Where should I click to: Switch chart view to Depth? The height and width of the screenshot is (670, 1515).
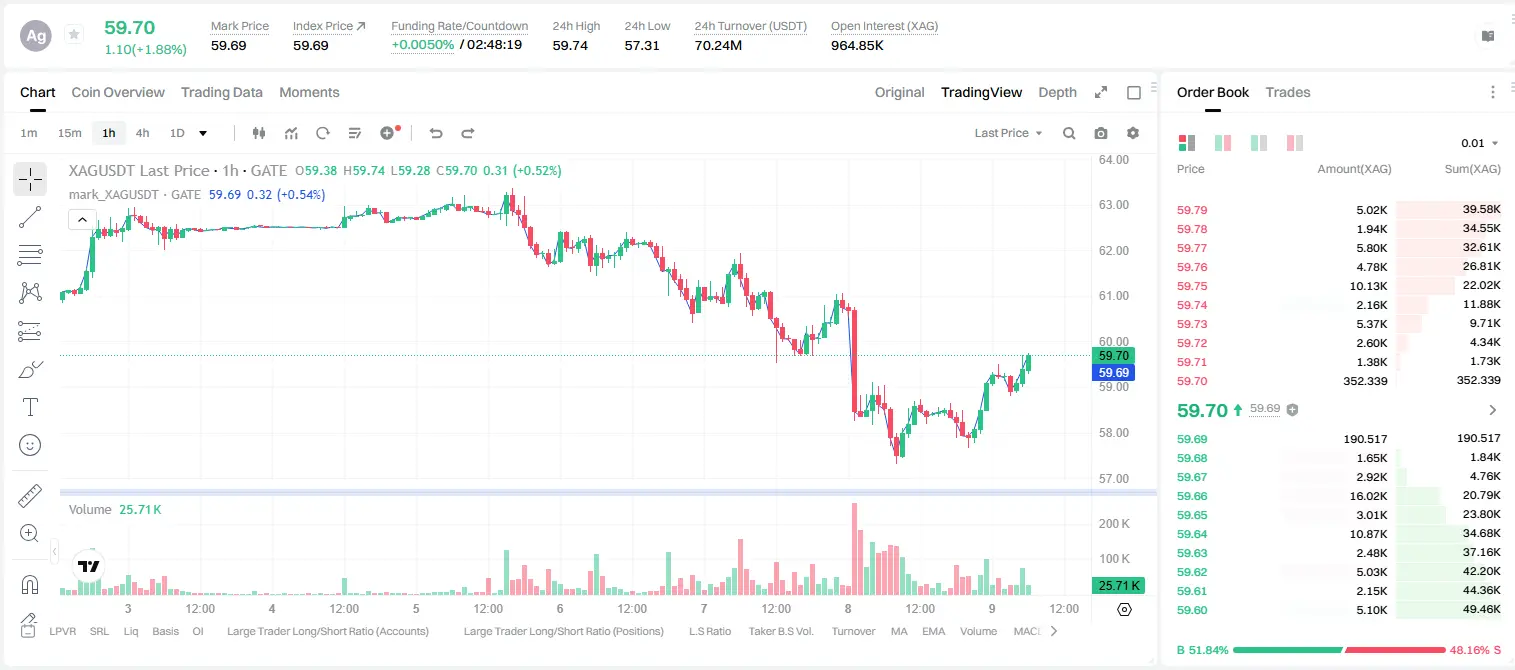pyautogui.click(x=1057, y=92)
